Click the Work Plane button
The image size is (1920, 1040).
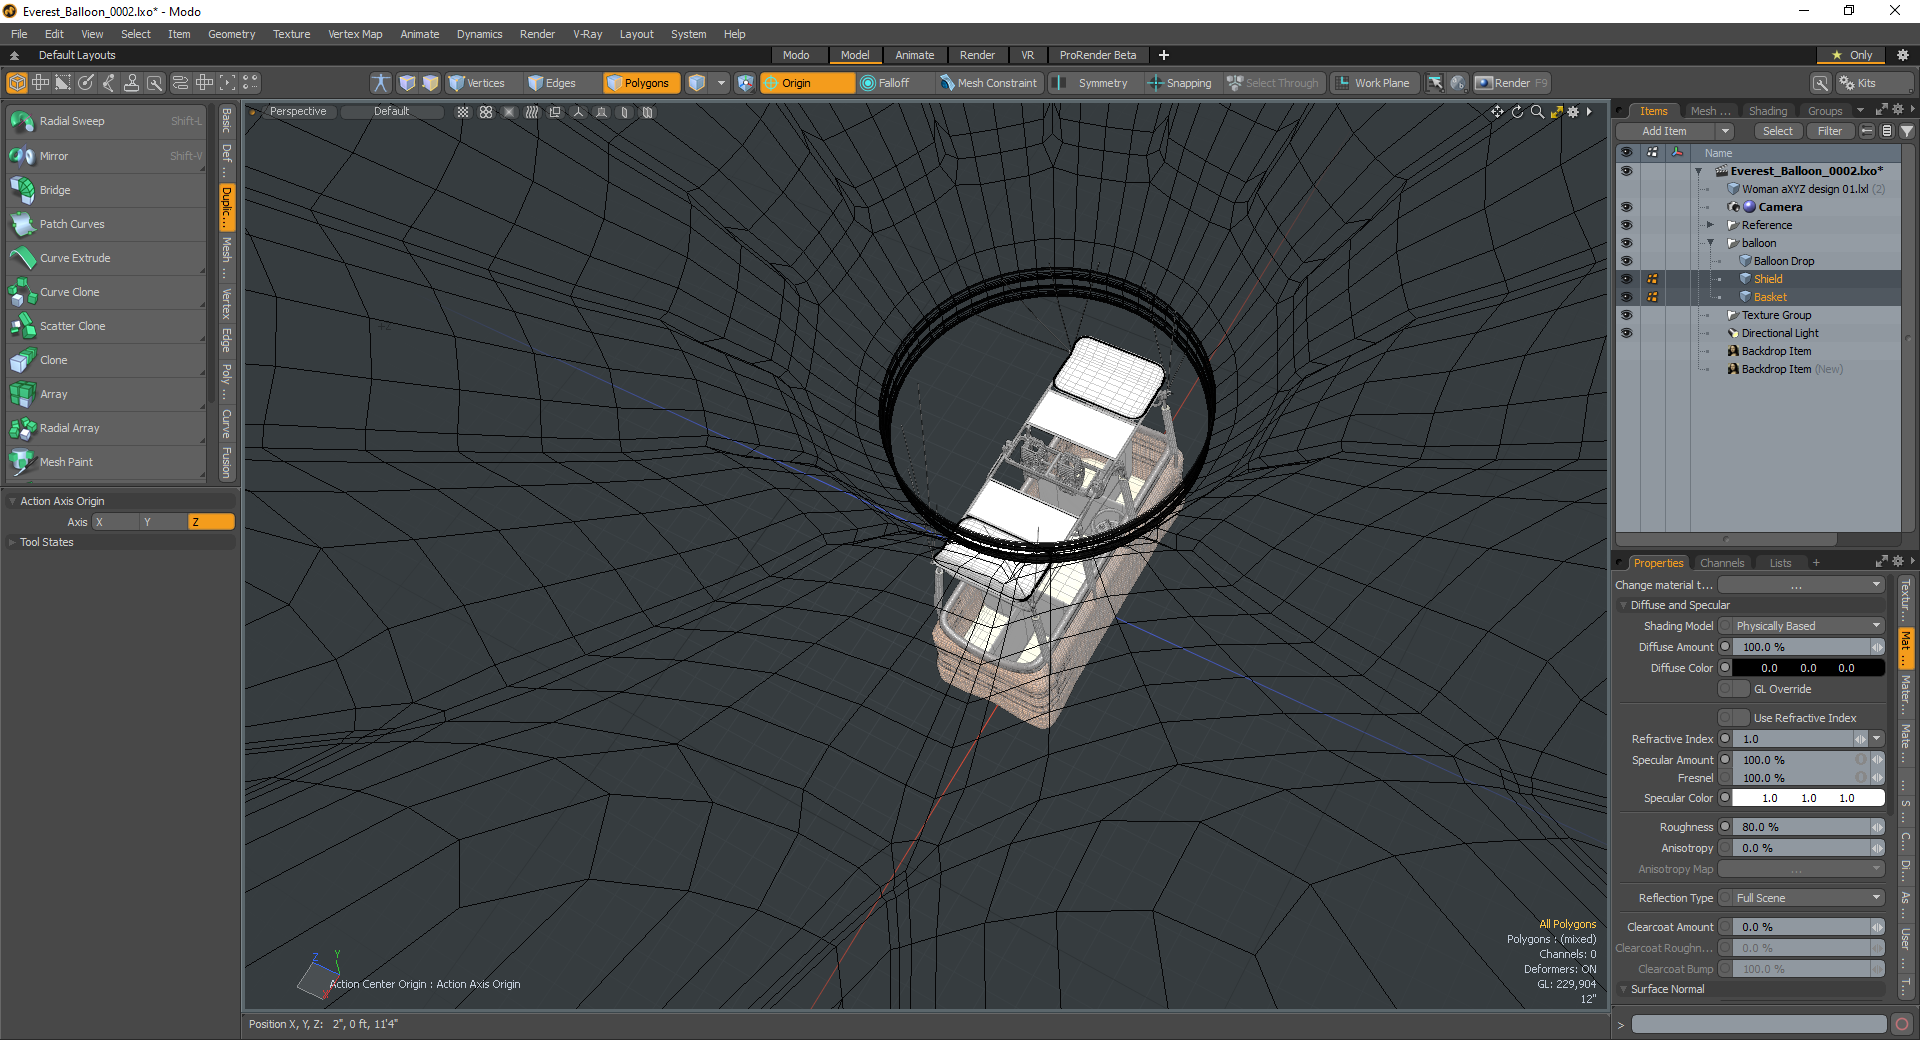1373,83
